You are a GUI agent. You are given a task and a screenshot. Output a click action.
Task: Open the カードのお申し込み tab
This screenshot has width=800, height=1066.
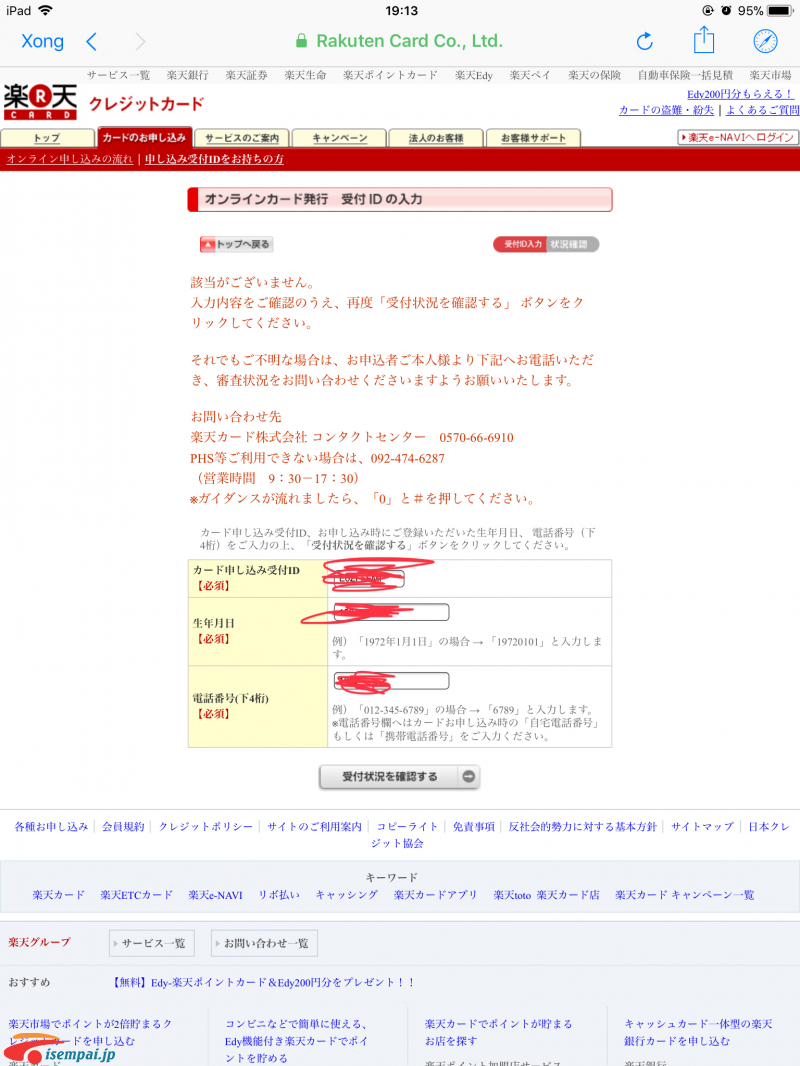coord(145,137)
